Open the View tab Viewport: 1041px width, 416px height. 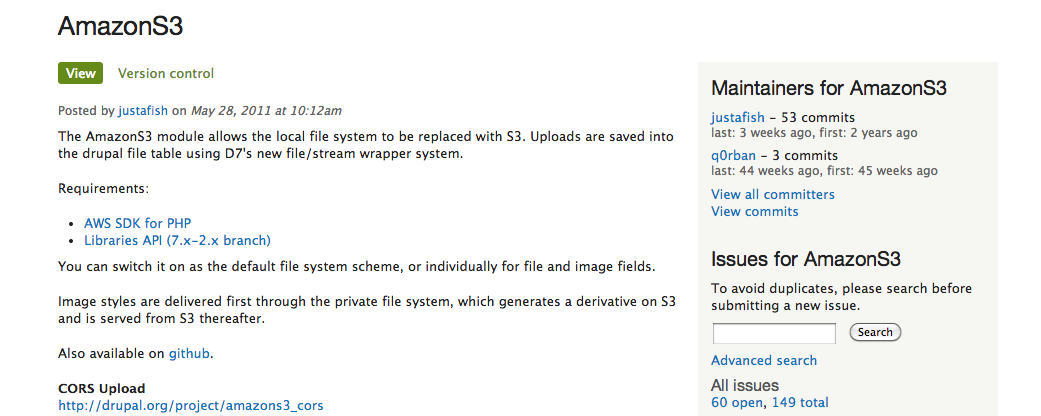tap(80, 73)
